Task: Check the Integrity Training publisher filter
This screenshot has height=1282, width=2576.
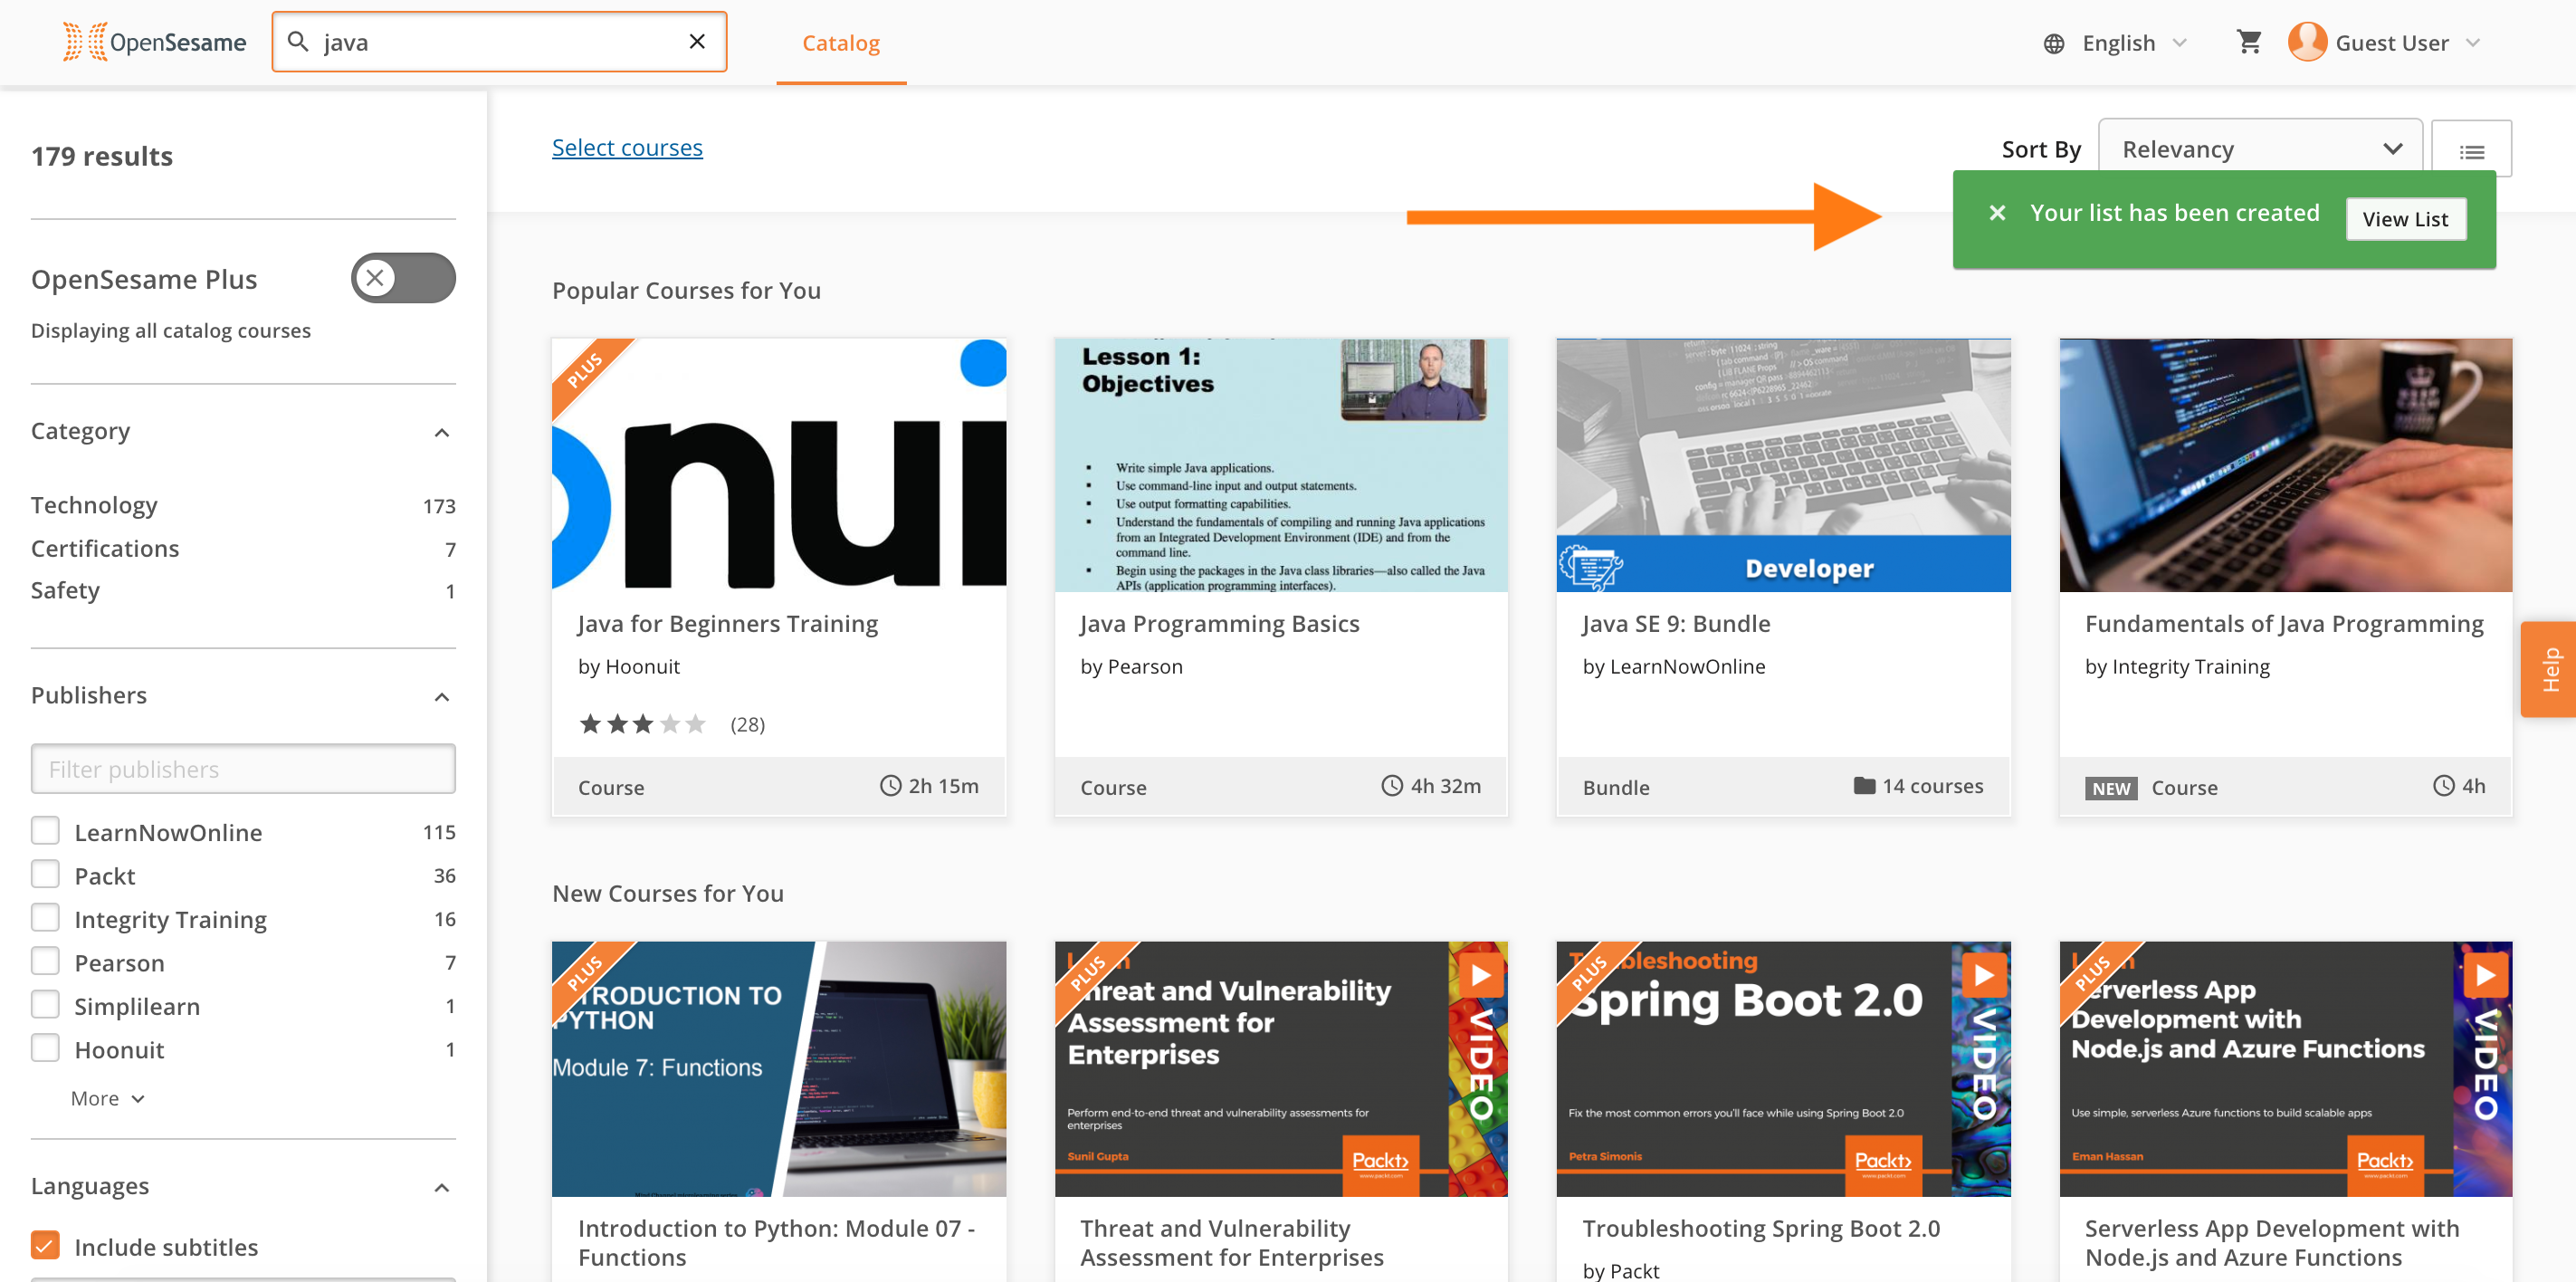Action: coord(45,918)
